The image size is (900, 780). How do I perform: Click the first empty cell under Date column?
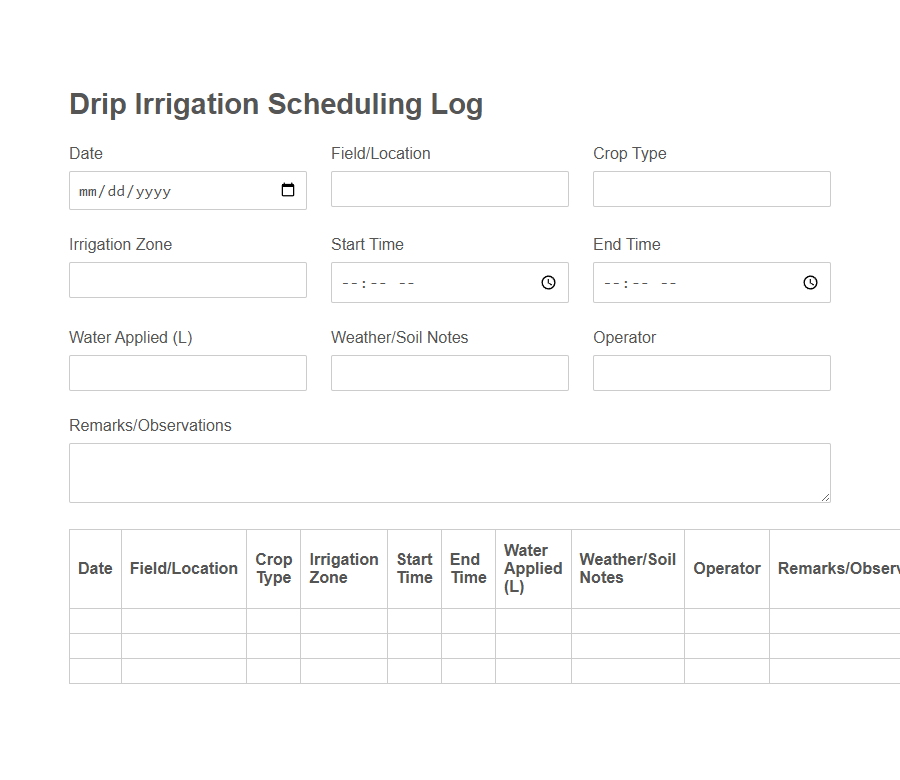tap(95, 620)
